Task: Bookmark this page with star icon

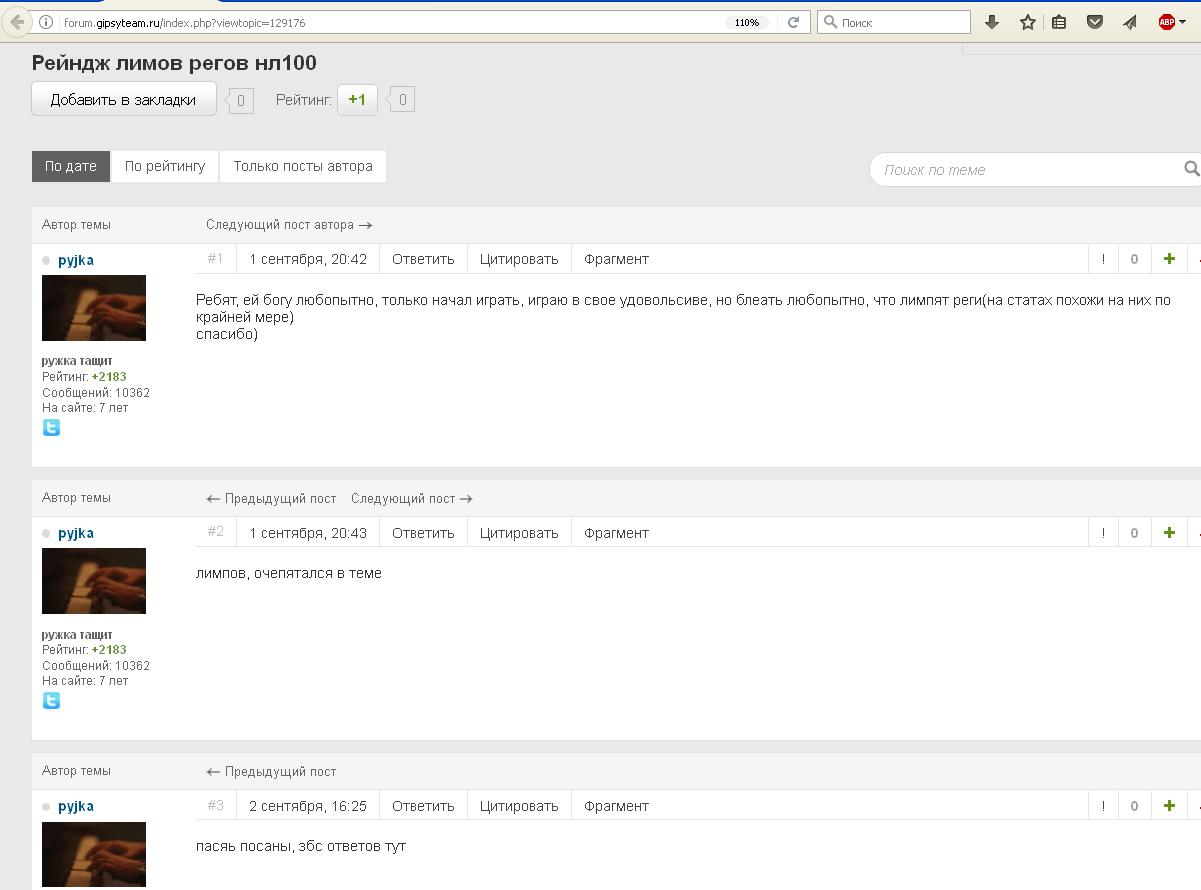Action: [1027, 22]
